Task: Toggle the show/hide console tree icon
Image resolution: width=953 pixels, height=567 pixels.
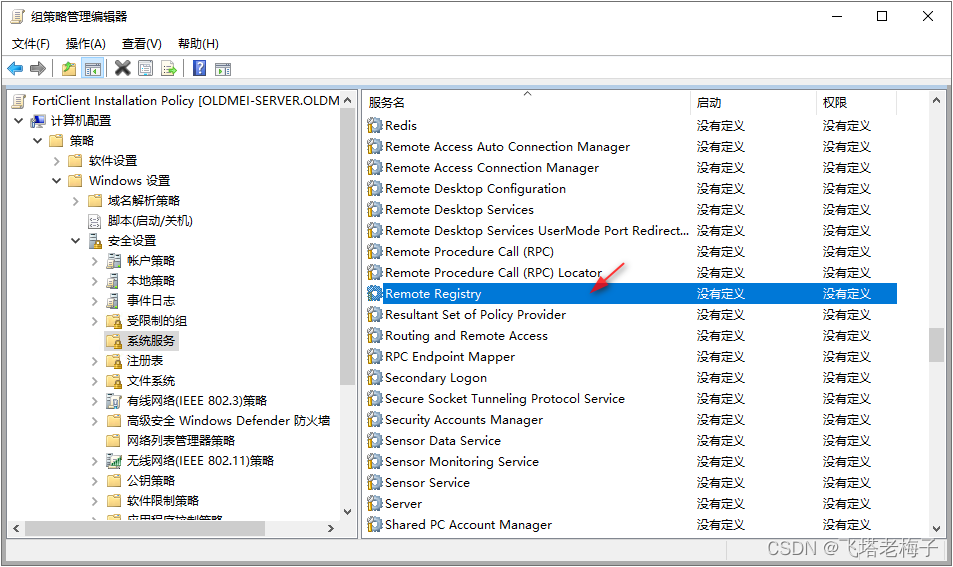Action: click(93, 69)
